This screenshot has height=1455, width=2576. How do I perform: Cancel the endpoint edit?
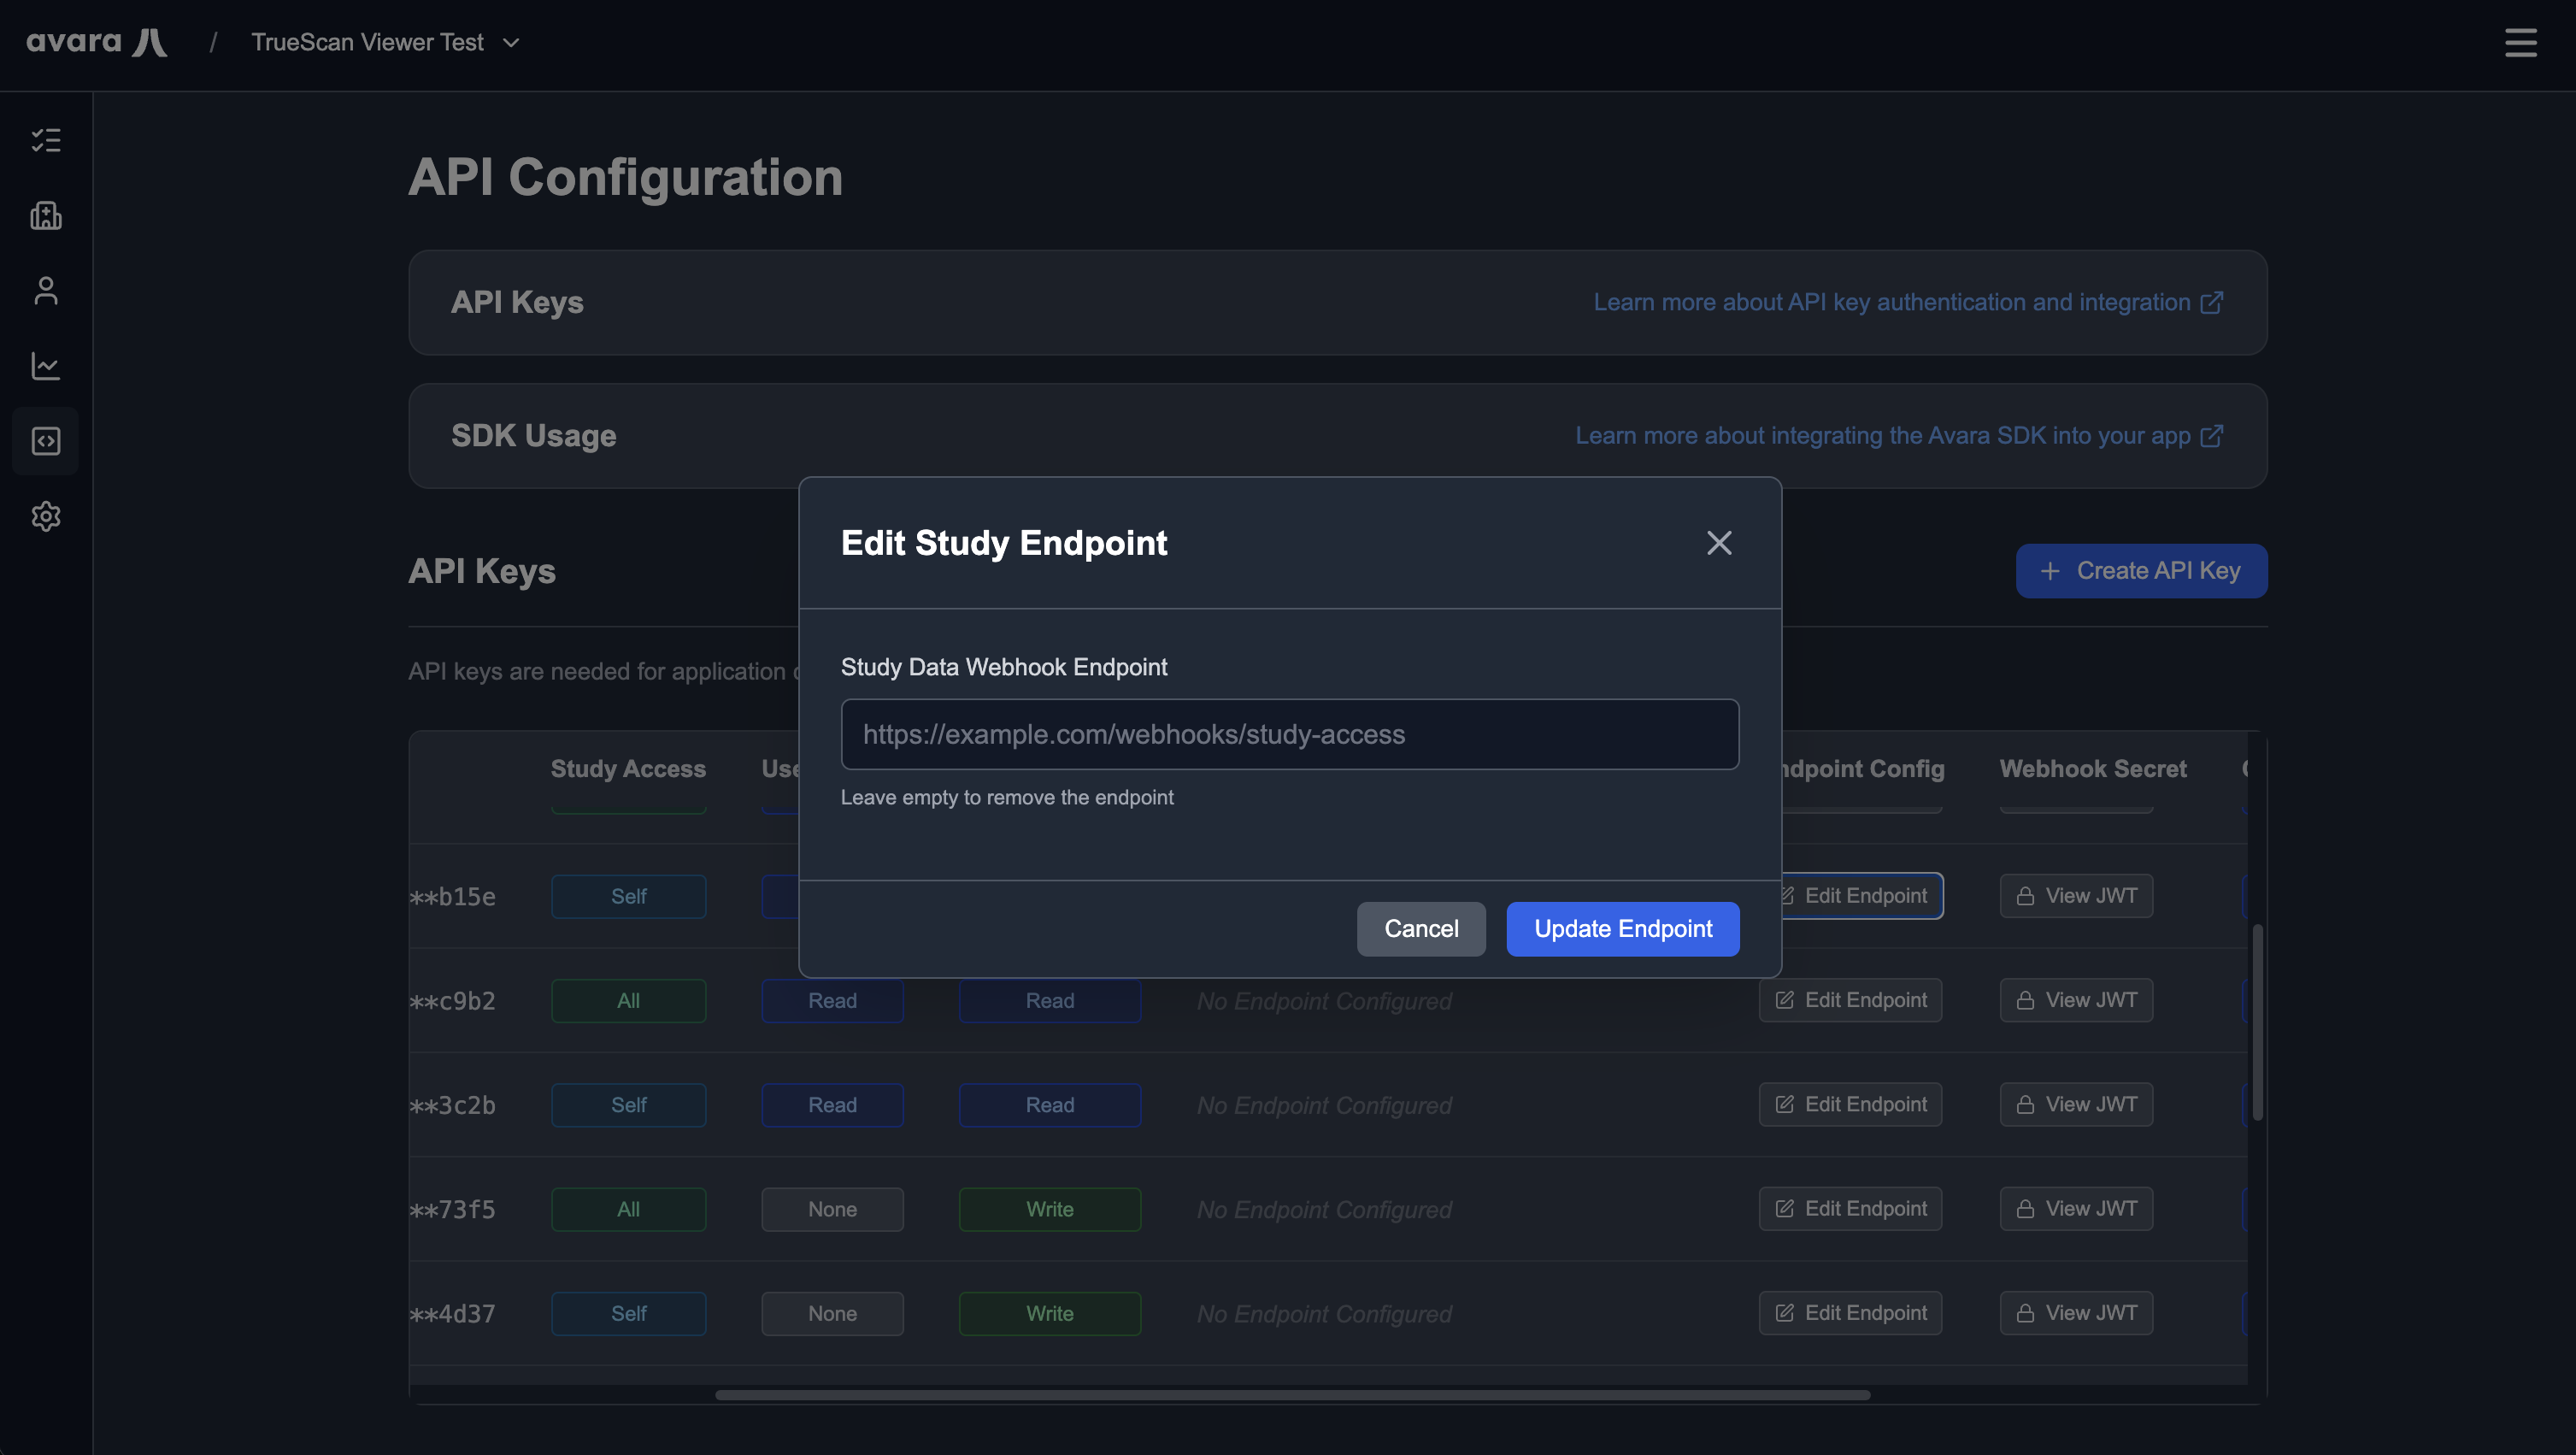click(x=1421, y=928)
